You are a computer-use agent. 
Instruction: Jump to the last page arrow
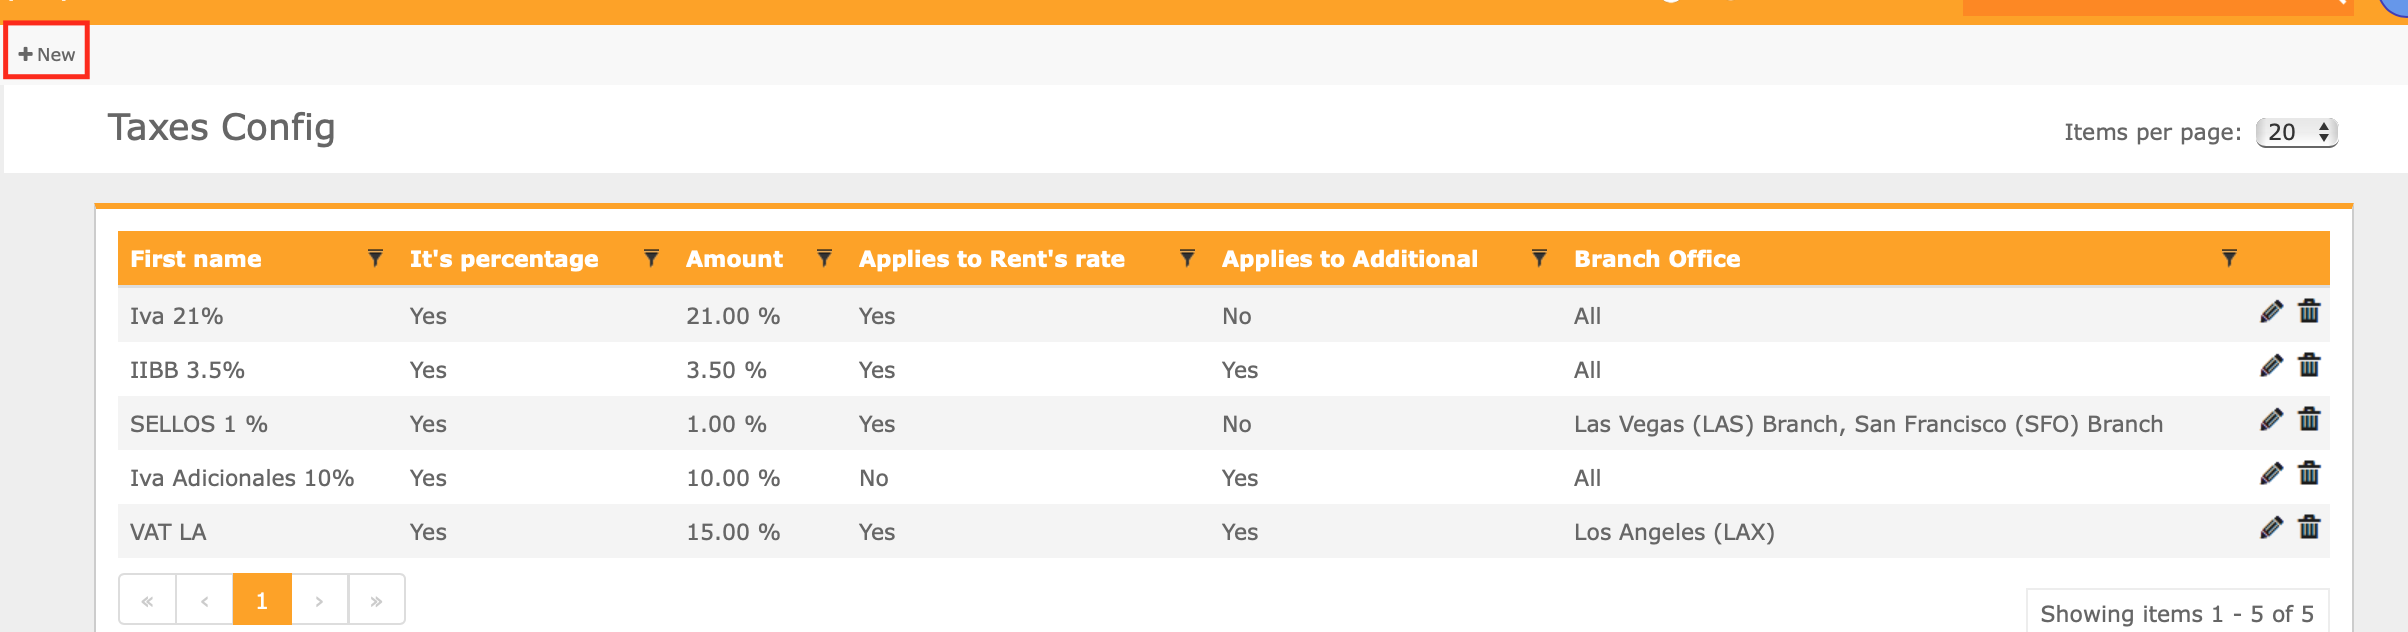376,600
